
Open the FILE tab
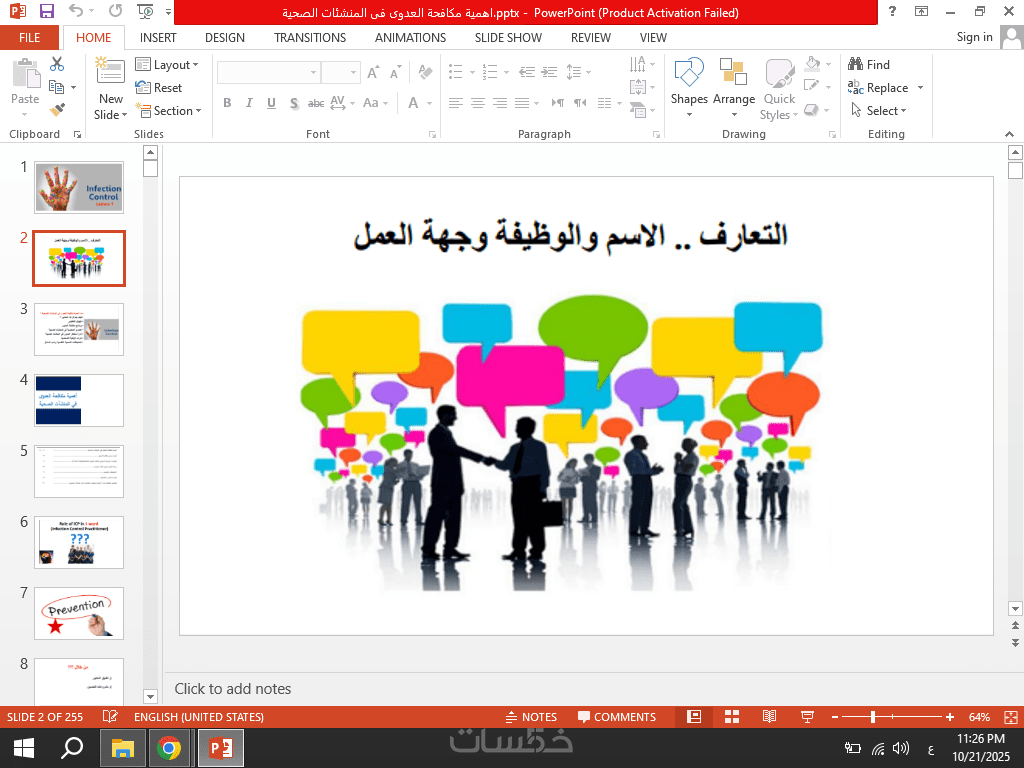click(29, 37)
